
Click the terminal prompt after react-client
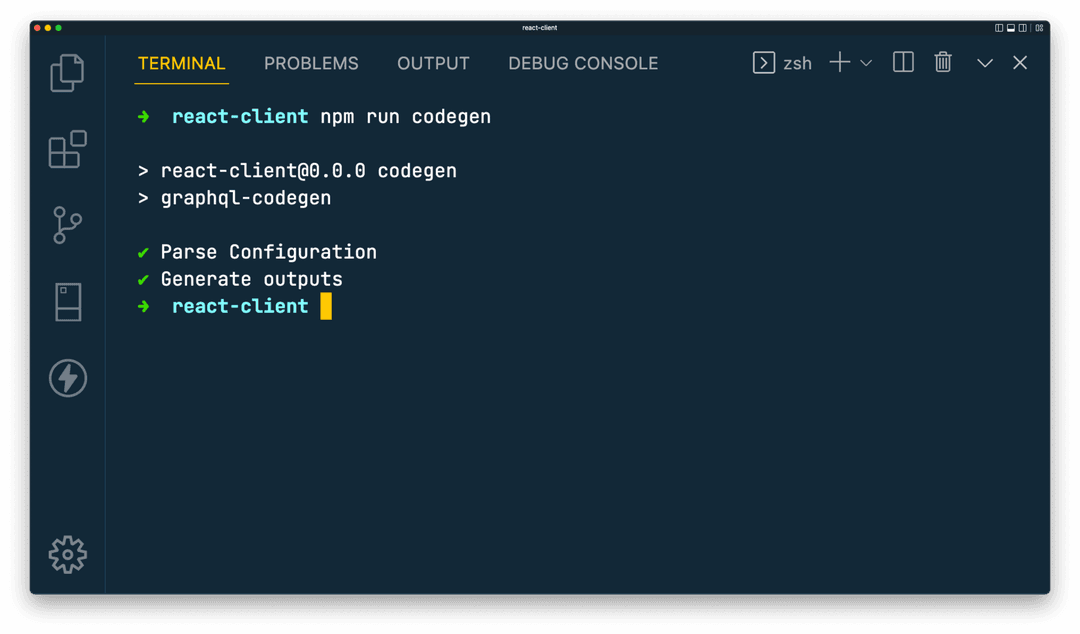(327, 306)
